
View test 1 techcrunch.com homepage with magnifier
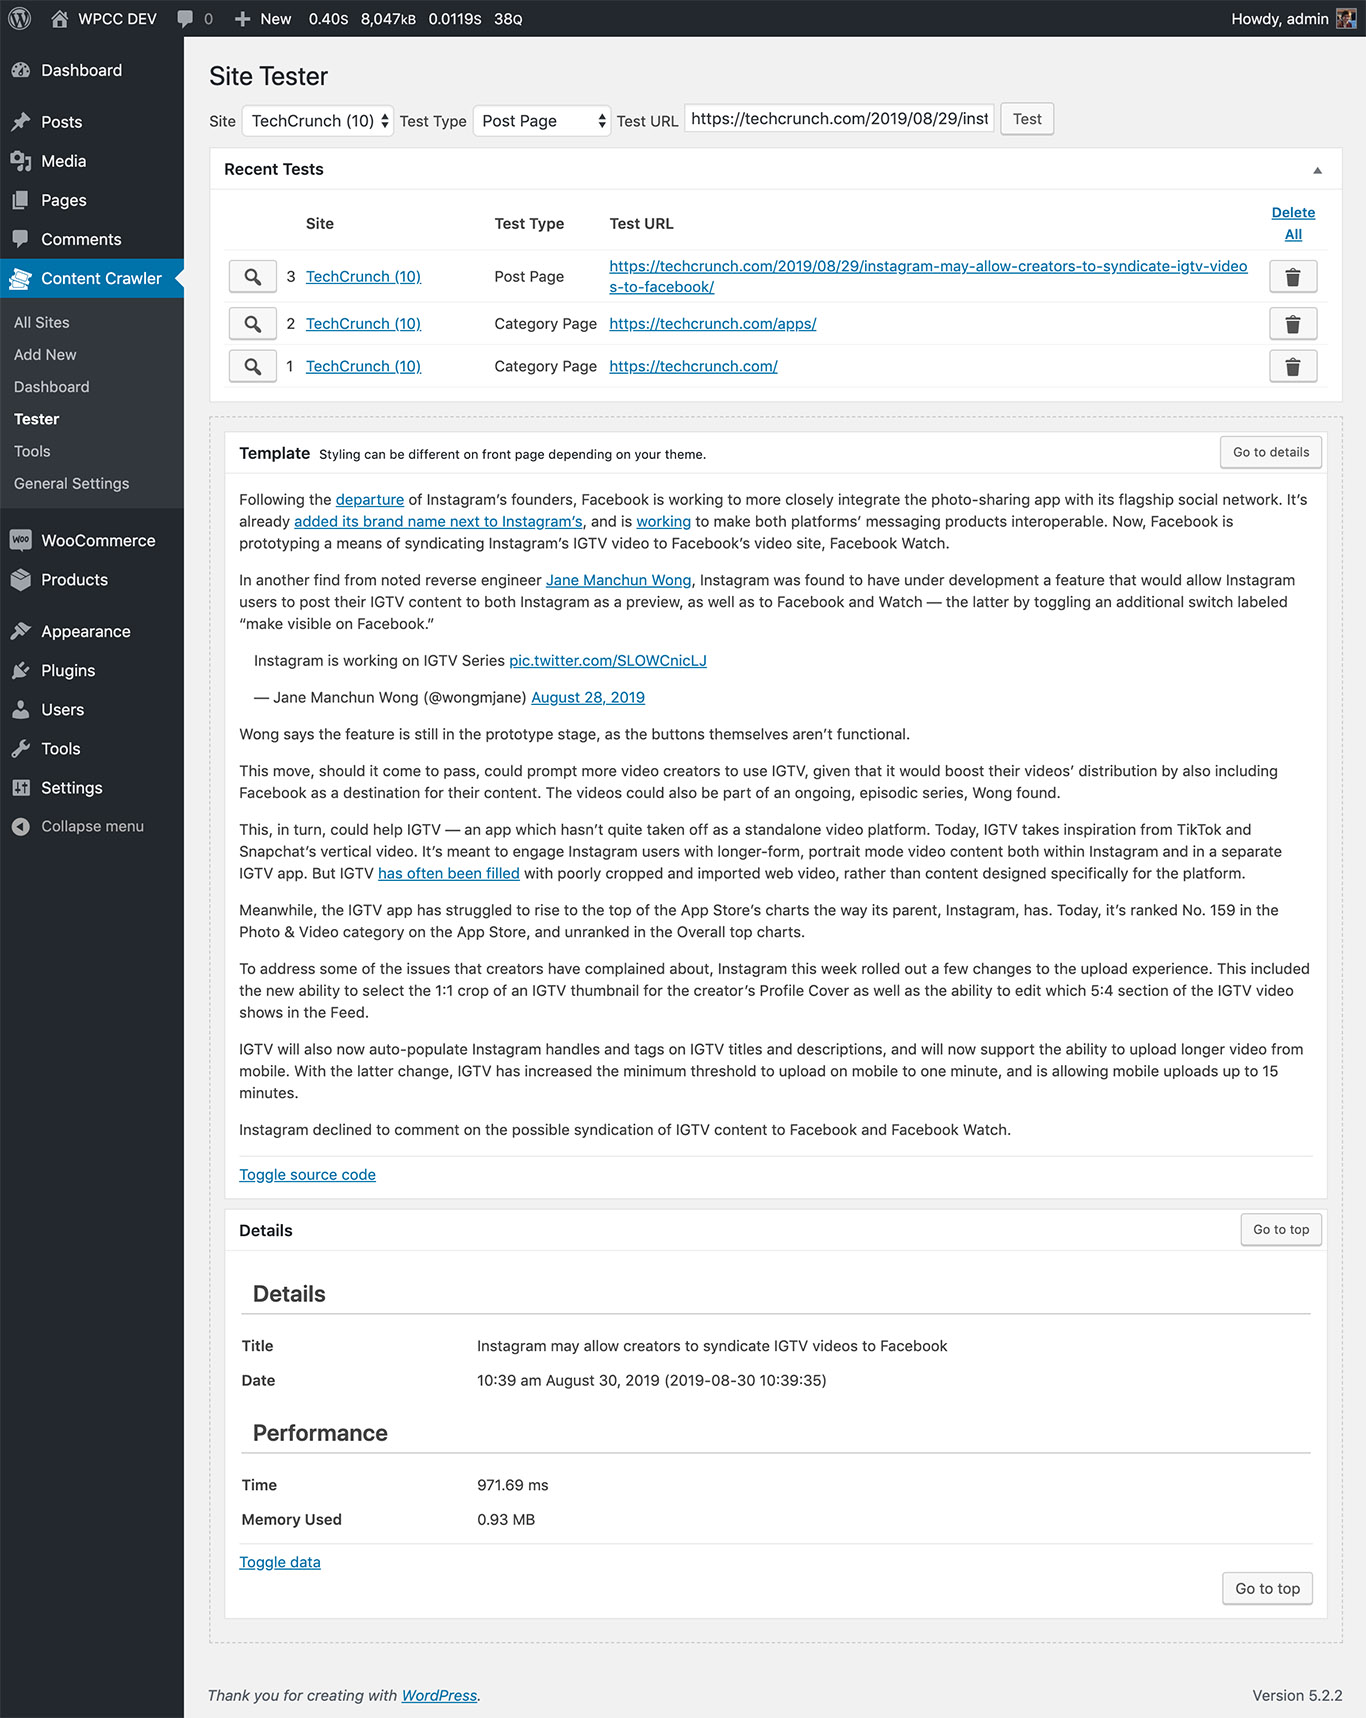click(253, 366)
